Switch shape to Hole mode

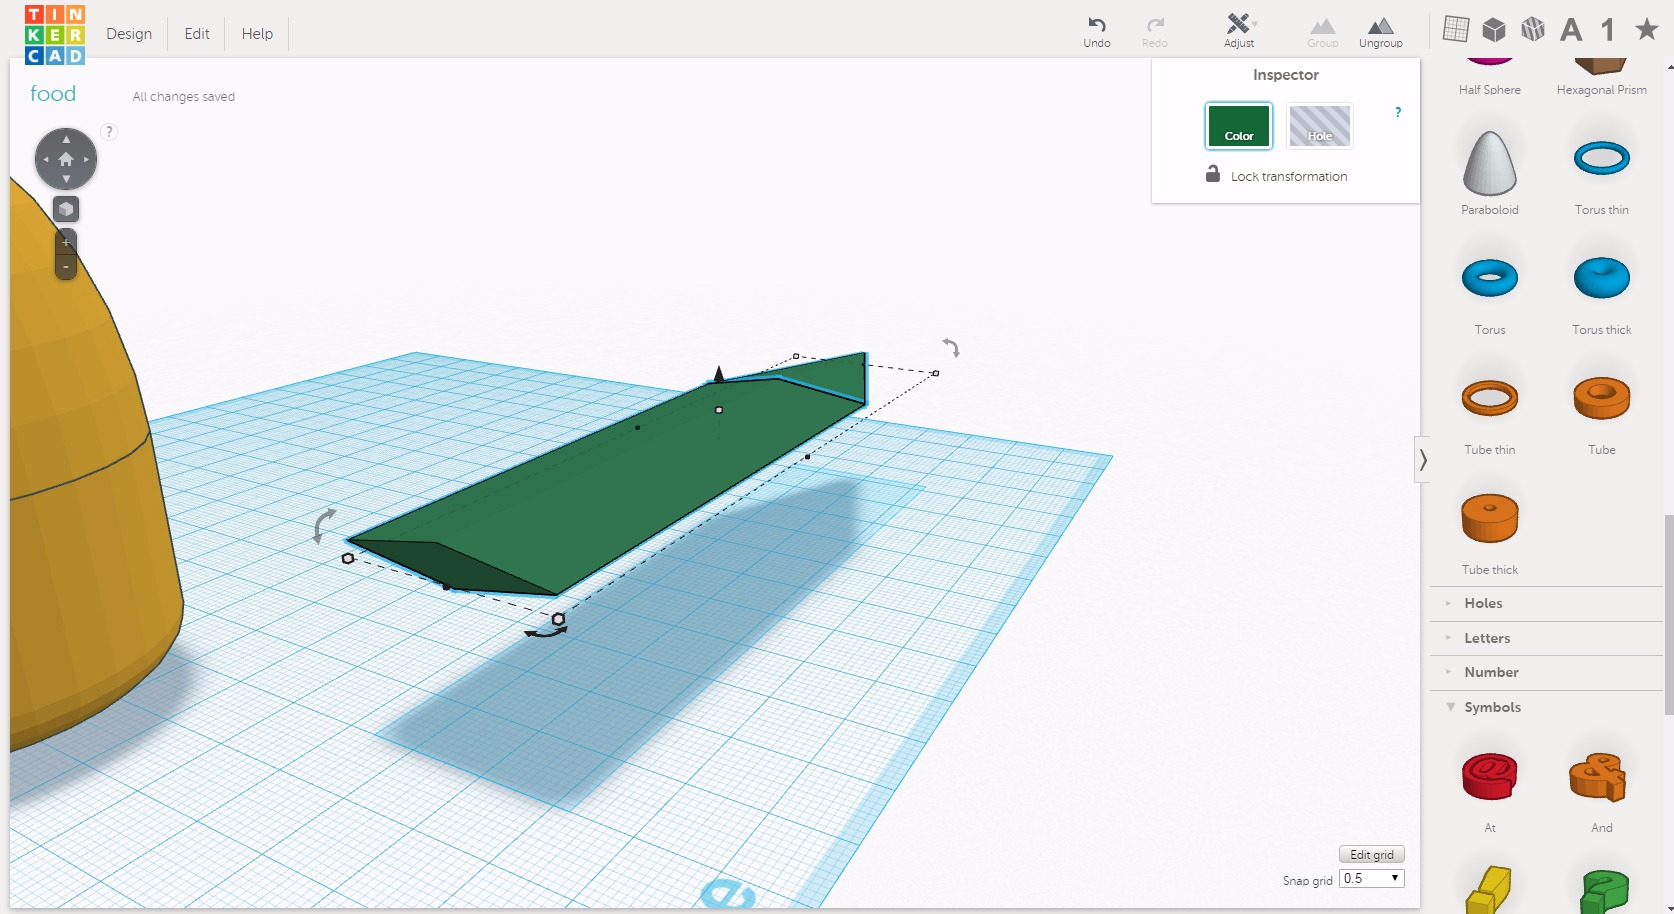click(x=1320, y=126)
